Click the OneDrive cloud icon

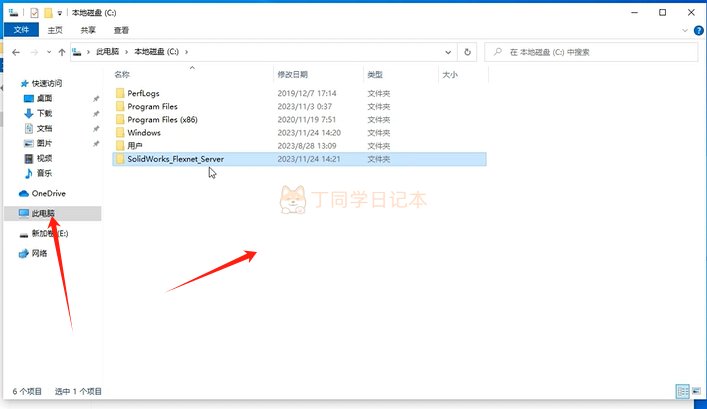pos(24,193)
